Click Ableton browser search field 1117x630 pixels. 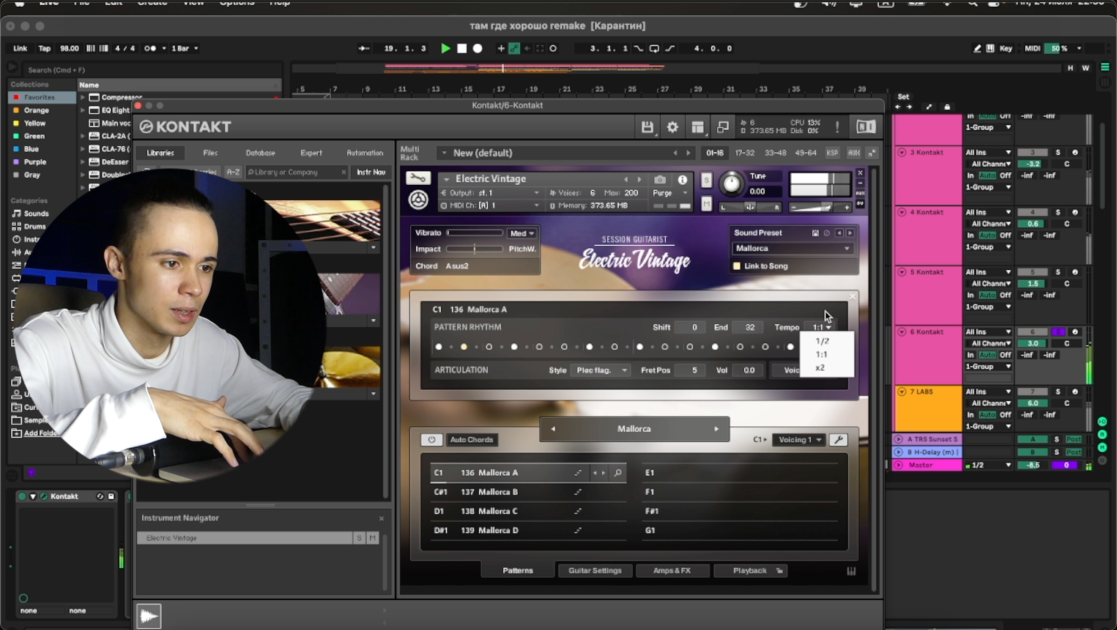150,70
